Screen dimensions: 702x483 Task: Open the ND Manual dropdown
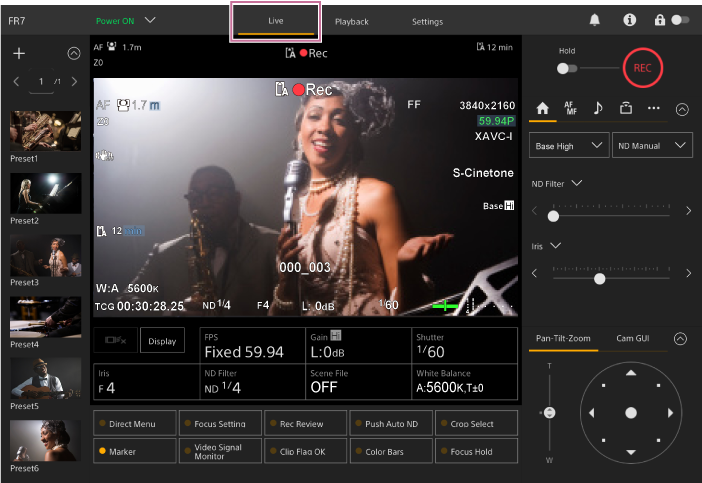pyautogui.click(x=652, y=146)
